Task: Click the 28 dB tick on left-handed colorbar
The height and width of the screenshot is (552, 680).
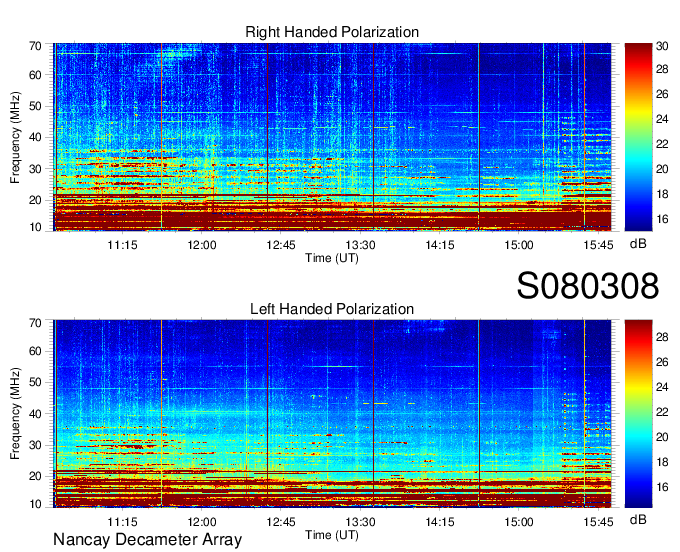Action: [662, 337]
